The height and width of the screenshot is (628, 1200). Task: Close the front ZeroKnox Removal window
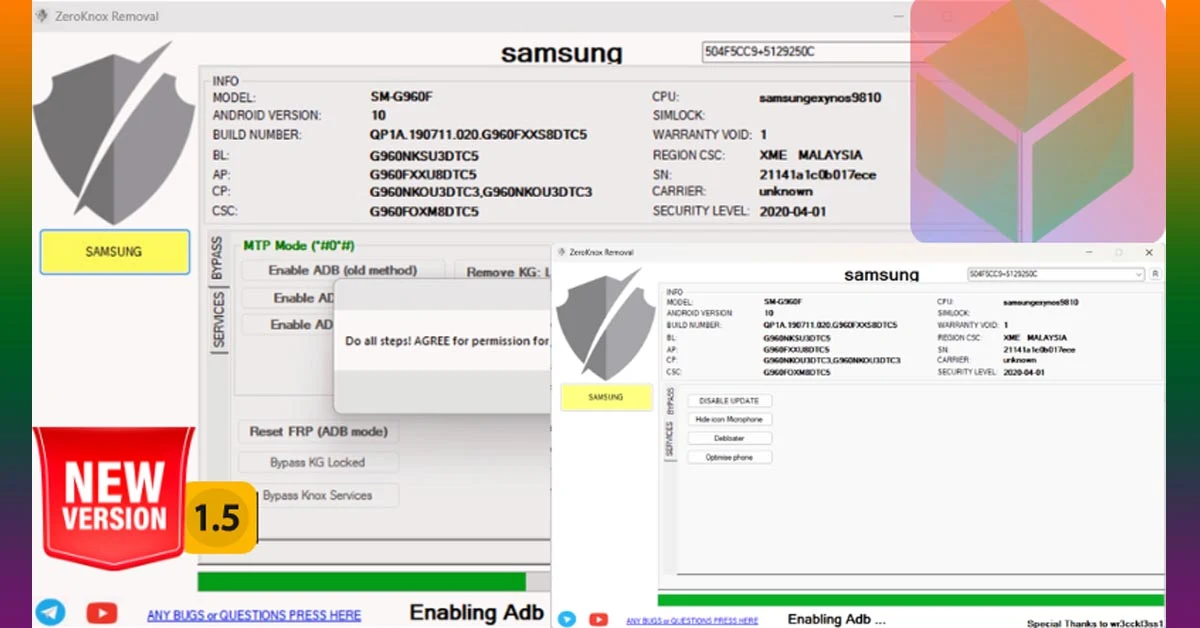(x=1149, y=252)
